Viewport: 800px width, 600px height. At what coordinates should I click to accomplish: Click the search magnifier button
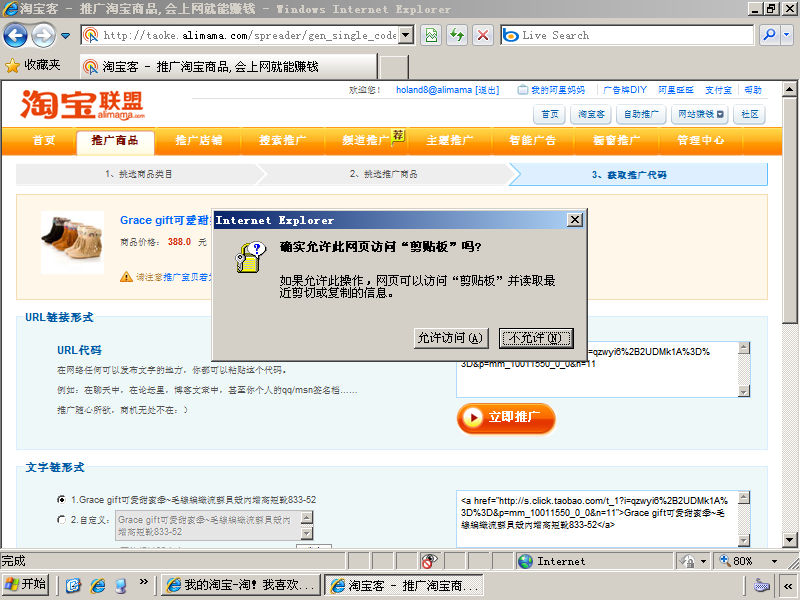point(769,35)
